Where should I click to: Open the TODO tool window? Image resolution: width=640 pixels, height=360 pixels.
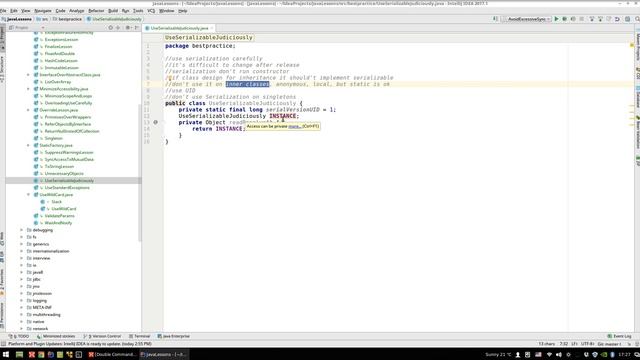(x=20, y=336)
